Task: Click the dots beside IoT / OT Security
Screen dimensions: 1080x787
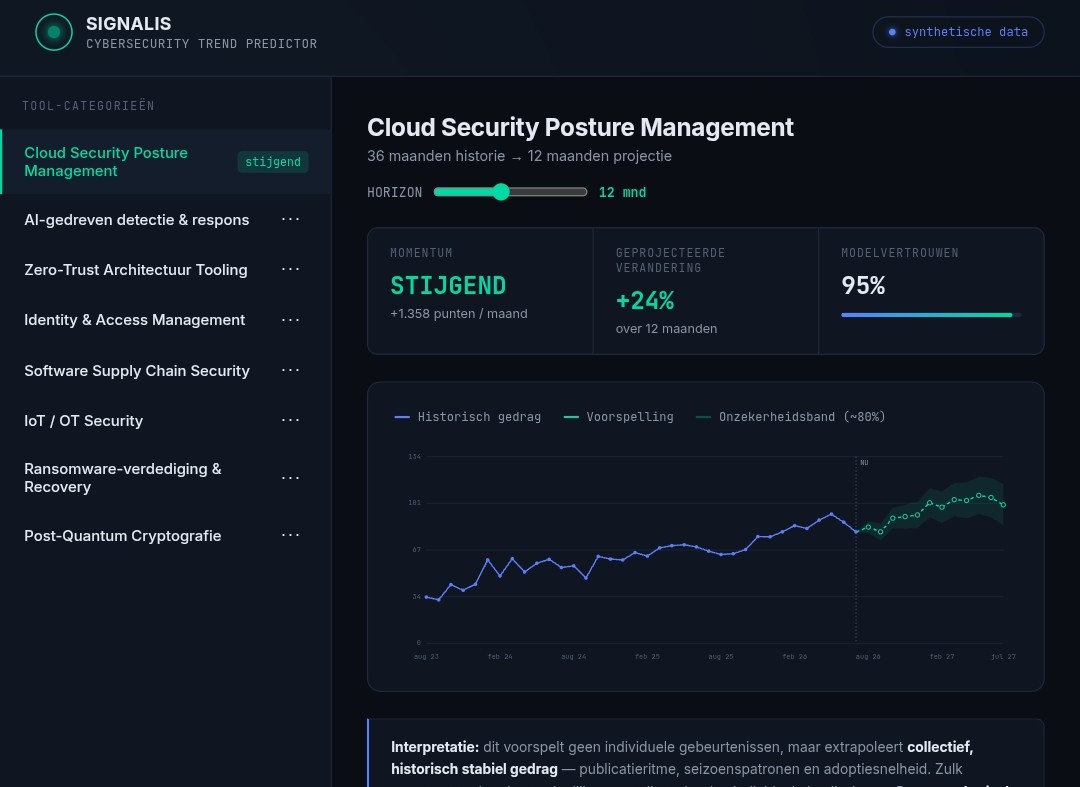Action: [291, 420]
